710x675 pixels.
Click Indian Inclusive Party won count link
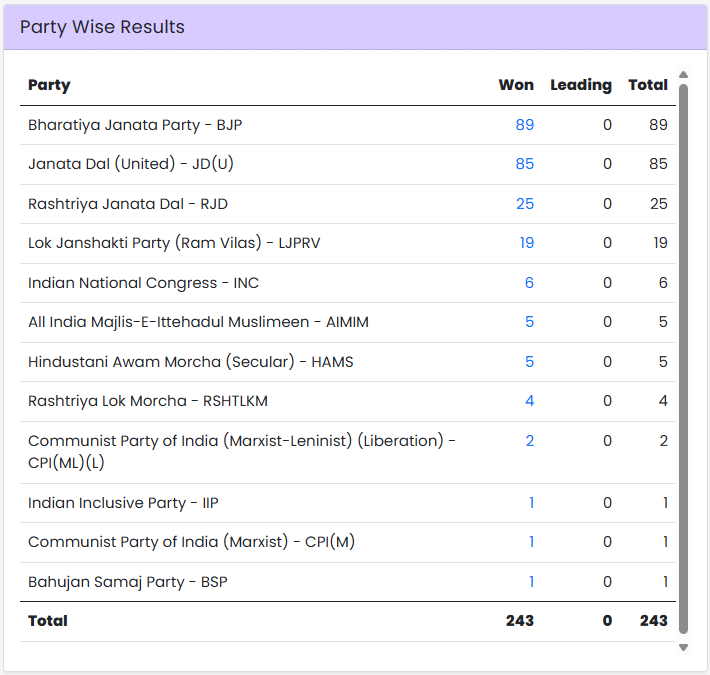[x=531, y=503]
